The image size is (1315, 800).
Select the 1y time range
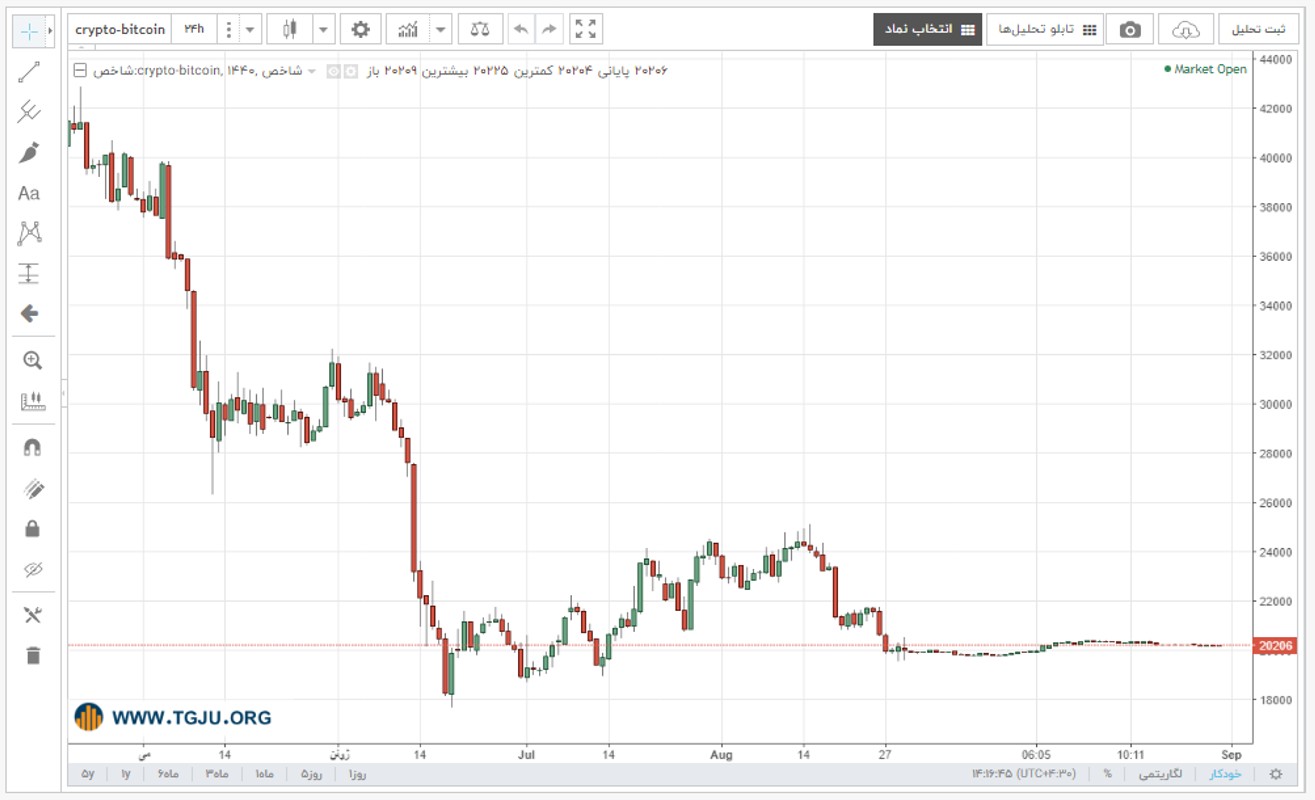(x=126, y=774)
